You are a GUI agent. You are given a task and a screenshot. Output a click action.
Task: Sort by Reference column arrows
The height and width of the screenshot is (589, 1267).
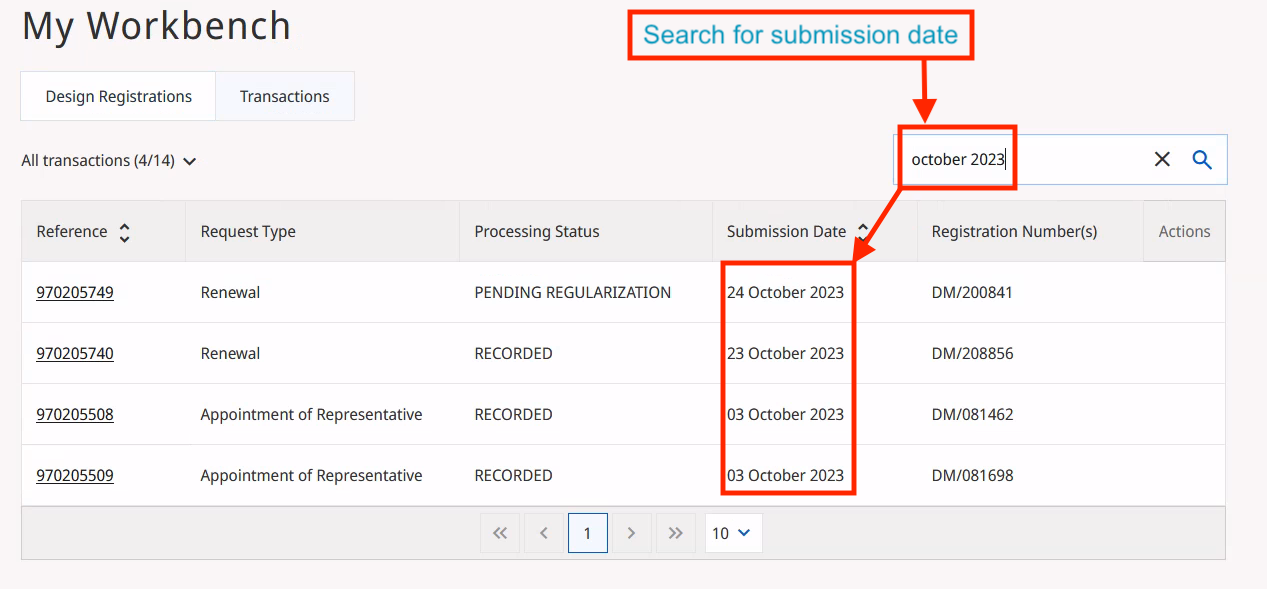(x=124, y=232)
